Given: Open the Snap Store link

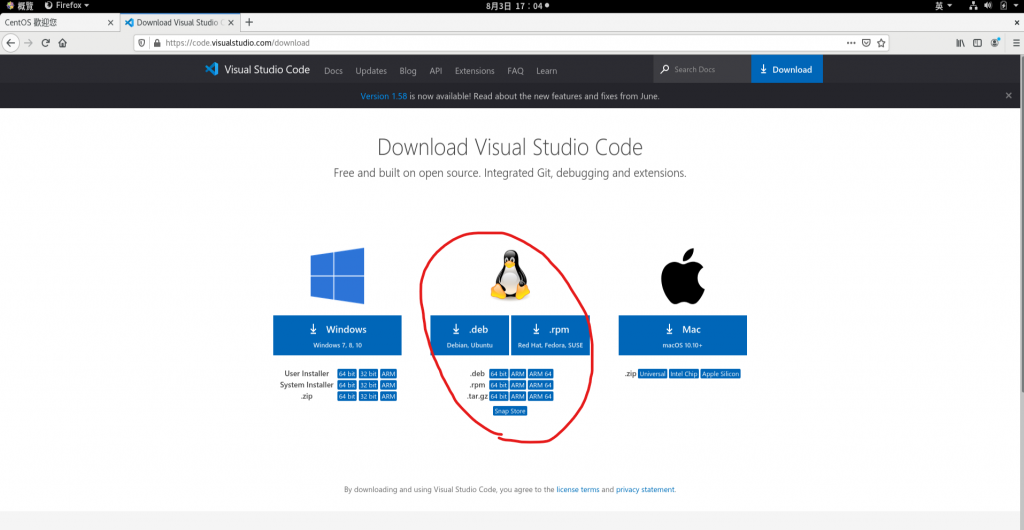Looking at the screenshot, I should 510,411.
